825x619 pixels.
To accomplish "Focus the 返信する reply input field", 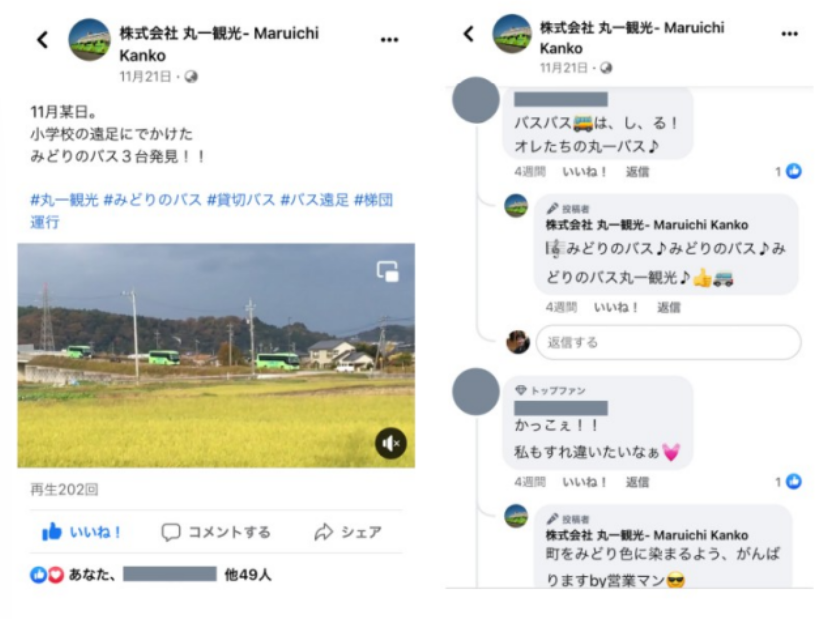I will point(668,343).
